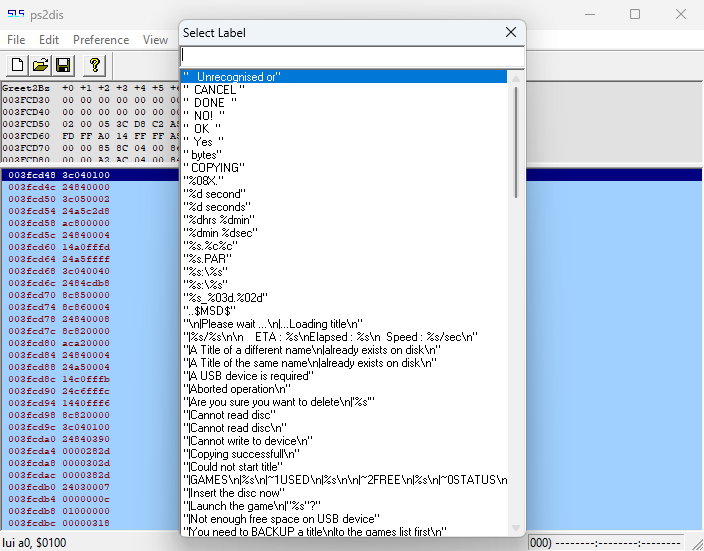Click the label list scroll up arrow
This screenshot has width=704, height=551.
click(516, 76)
